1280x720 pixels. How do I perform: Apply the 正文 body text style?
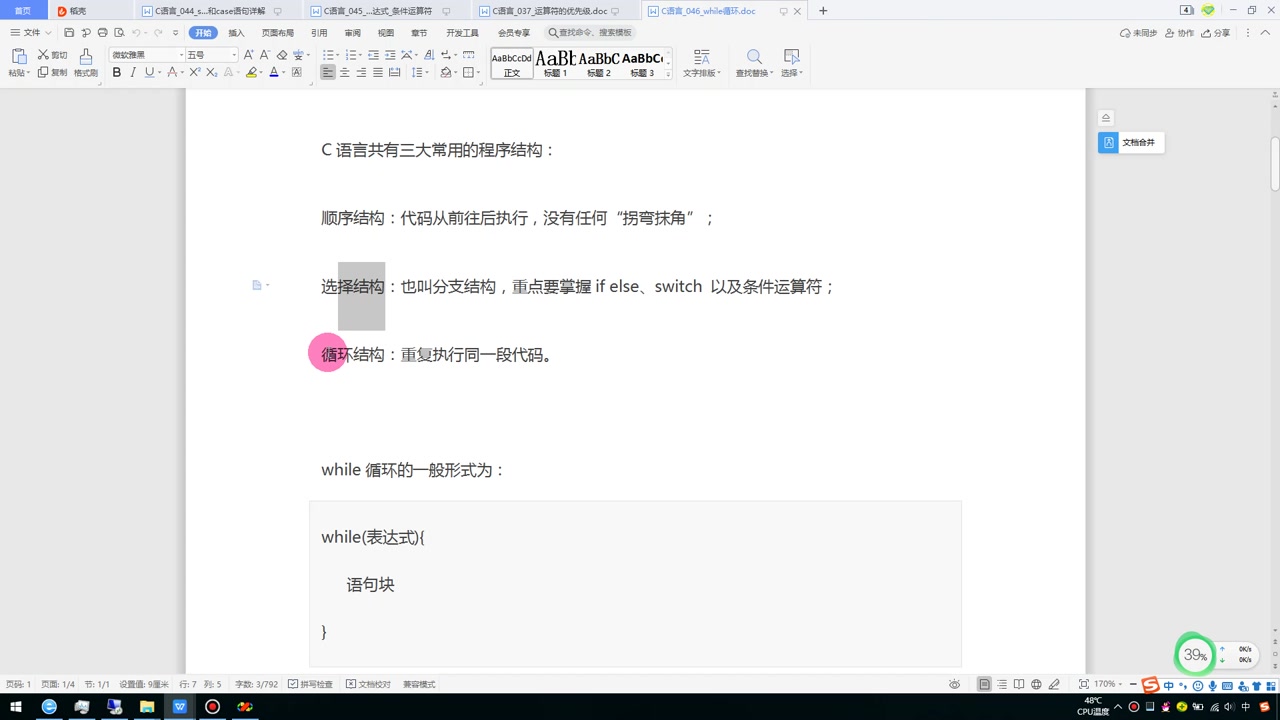point(512,64)
